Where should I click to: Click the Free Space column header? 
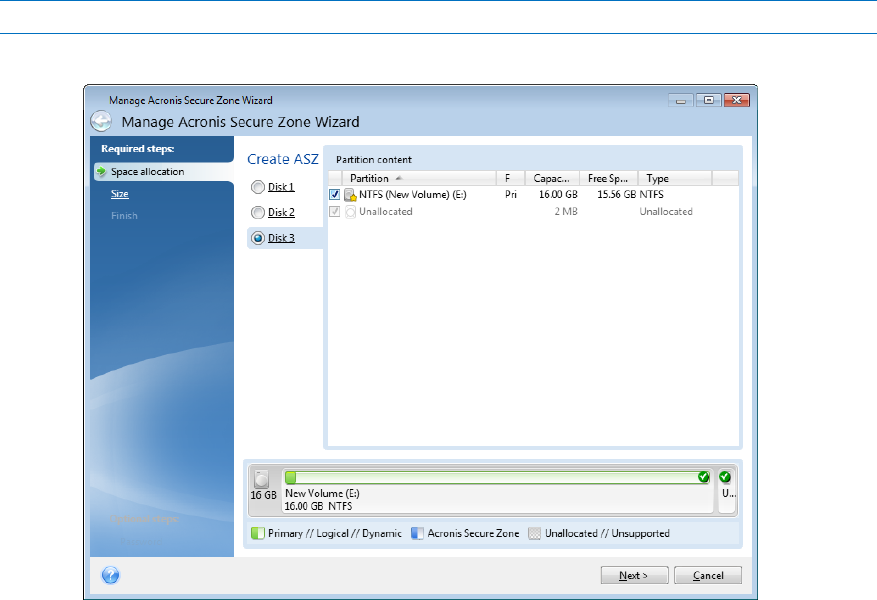609,178
